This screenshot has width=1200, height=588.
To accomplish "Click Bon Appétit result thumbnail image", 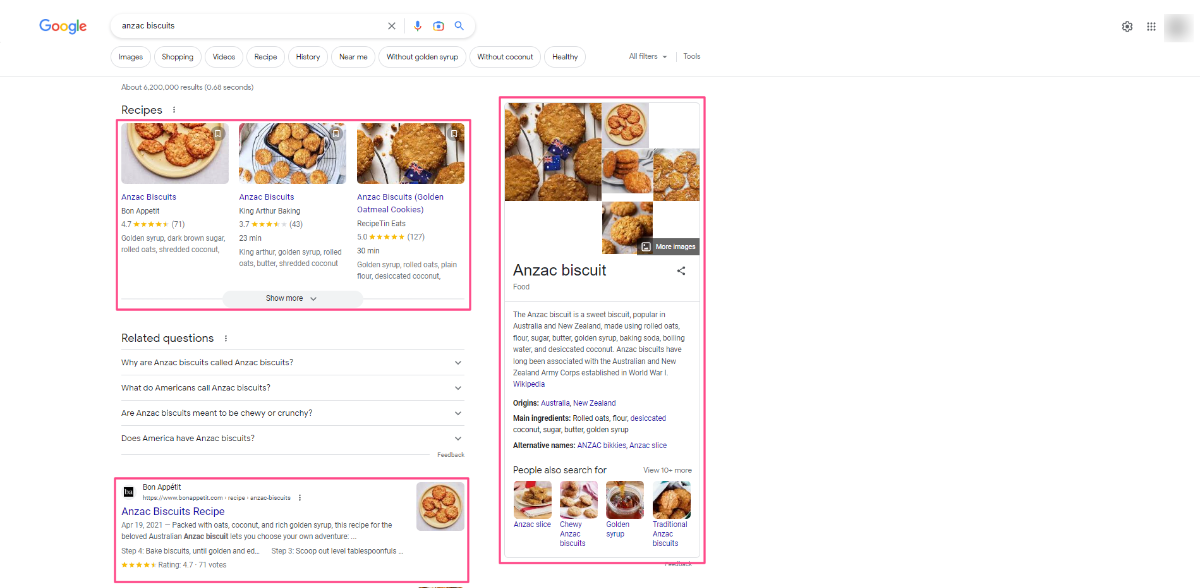I will coord(440,506).
